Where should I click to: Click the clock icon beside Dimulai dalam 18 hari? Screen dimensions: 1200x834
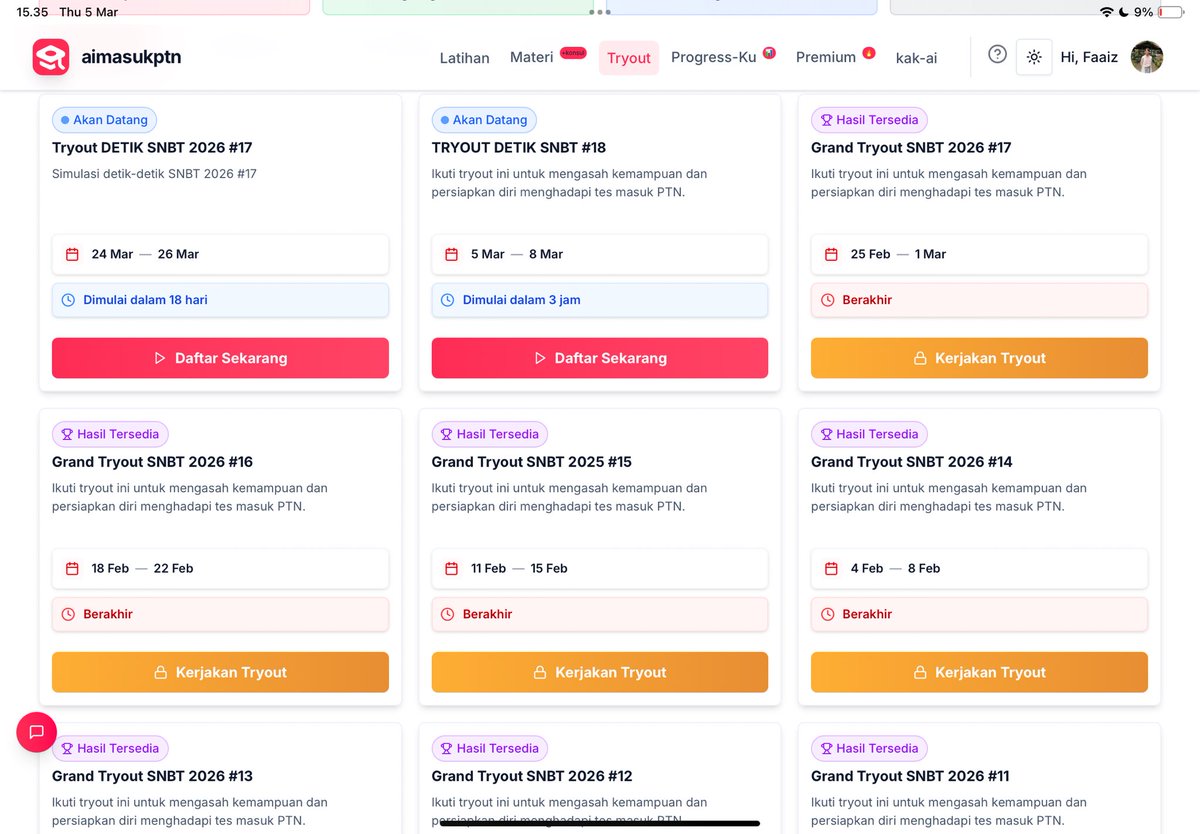[68, 300]
